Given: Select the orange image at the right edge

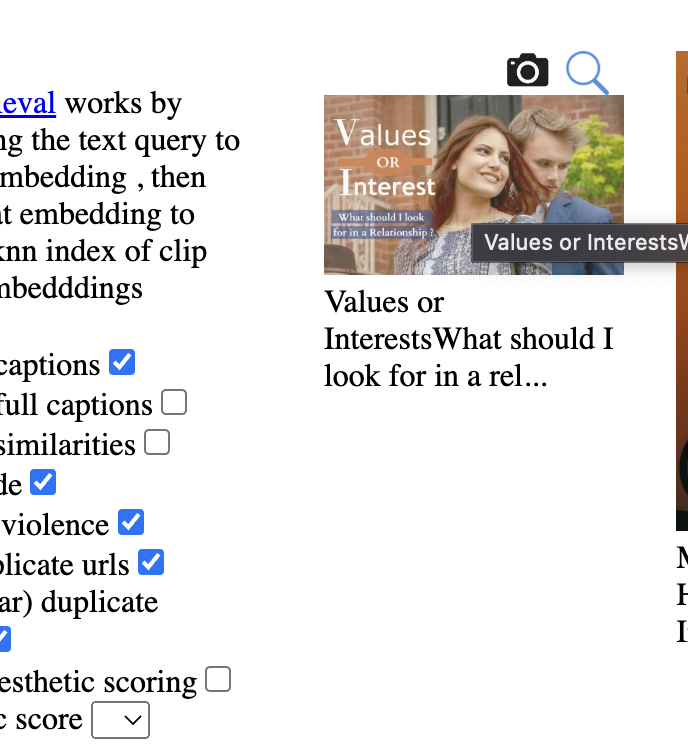Looking at the screenshot, I should pos(682,290).
